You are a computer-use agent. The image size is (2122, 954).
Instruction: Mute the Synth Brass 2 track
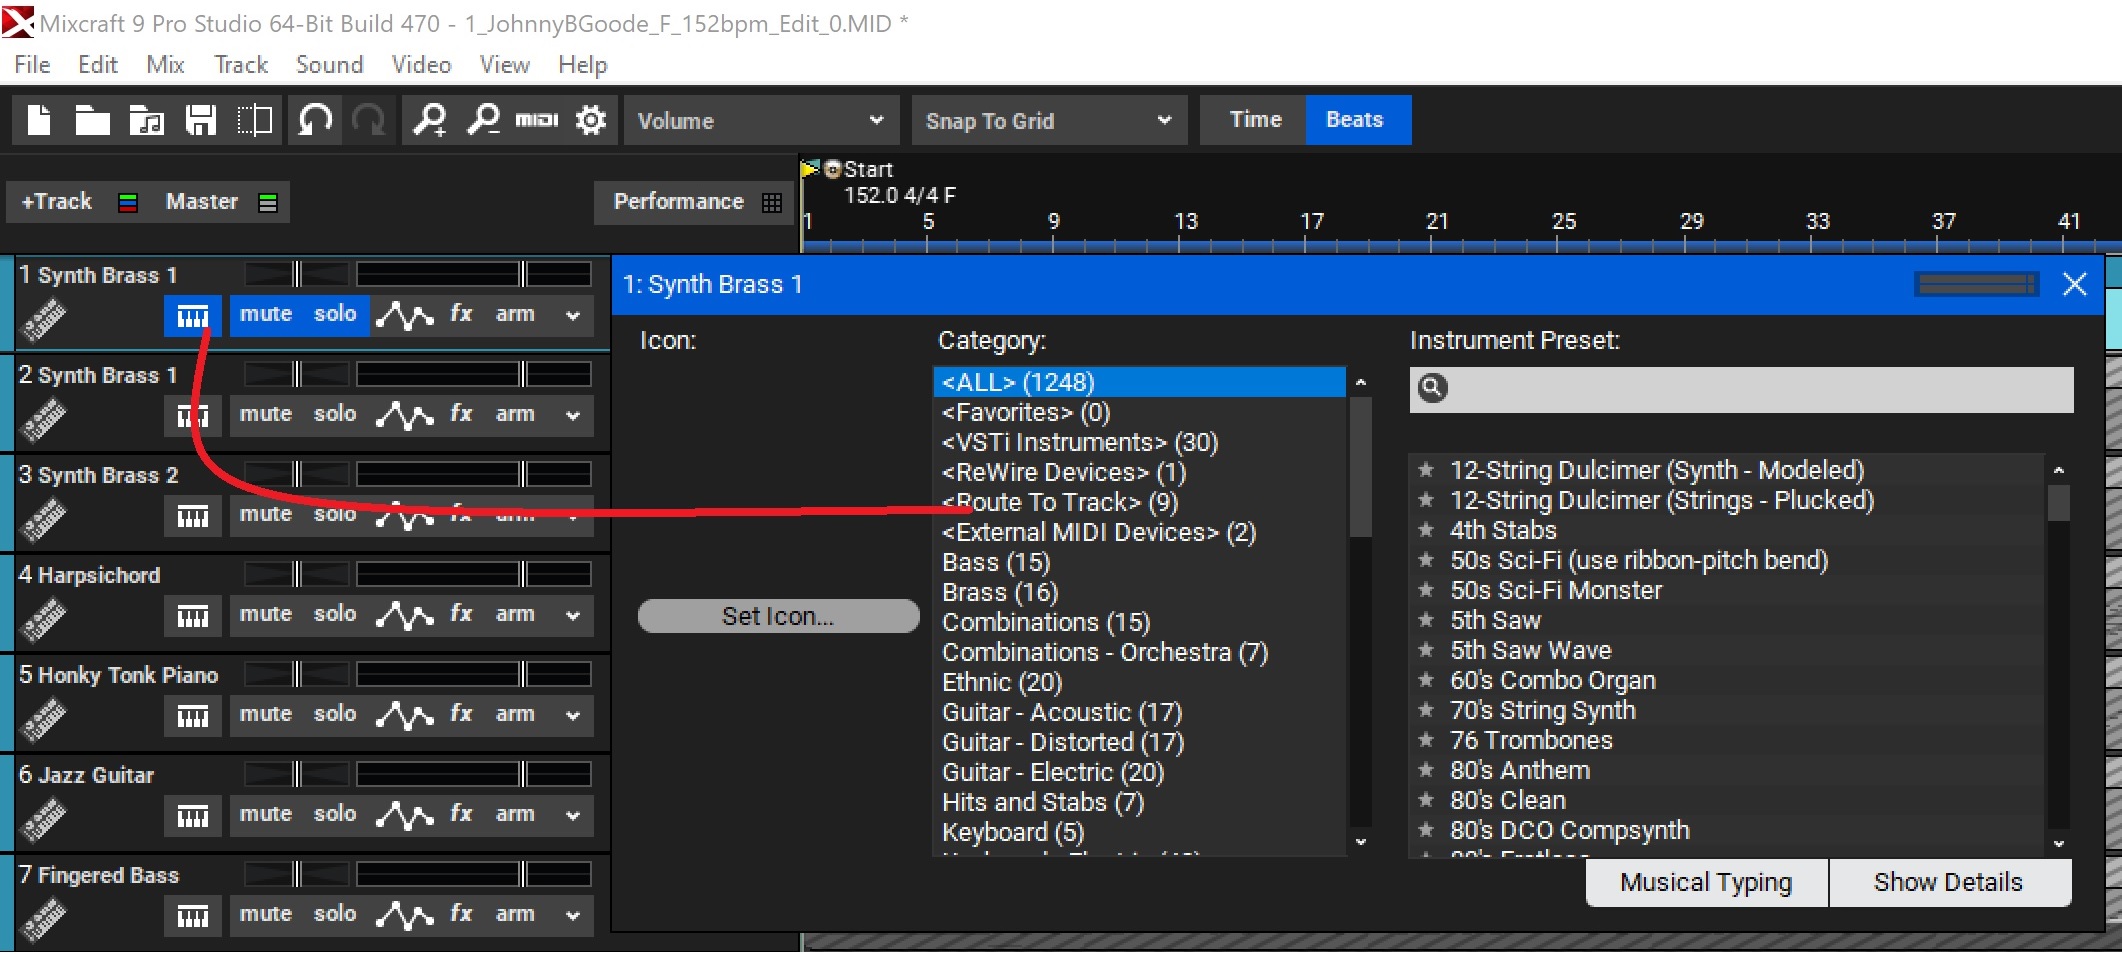265,514
